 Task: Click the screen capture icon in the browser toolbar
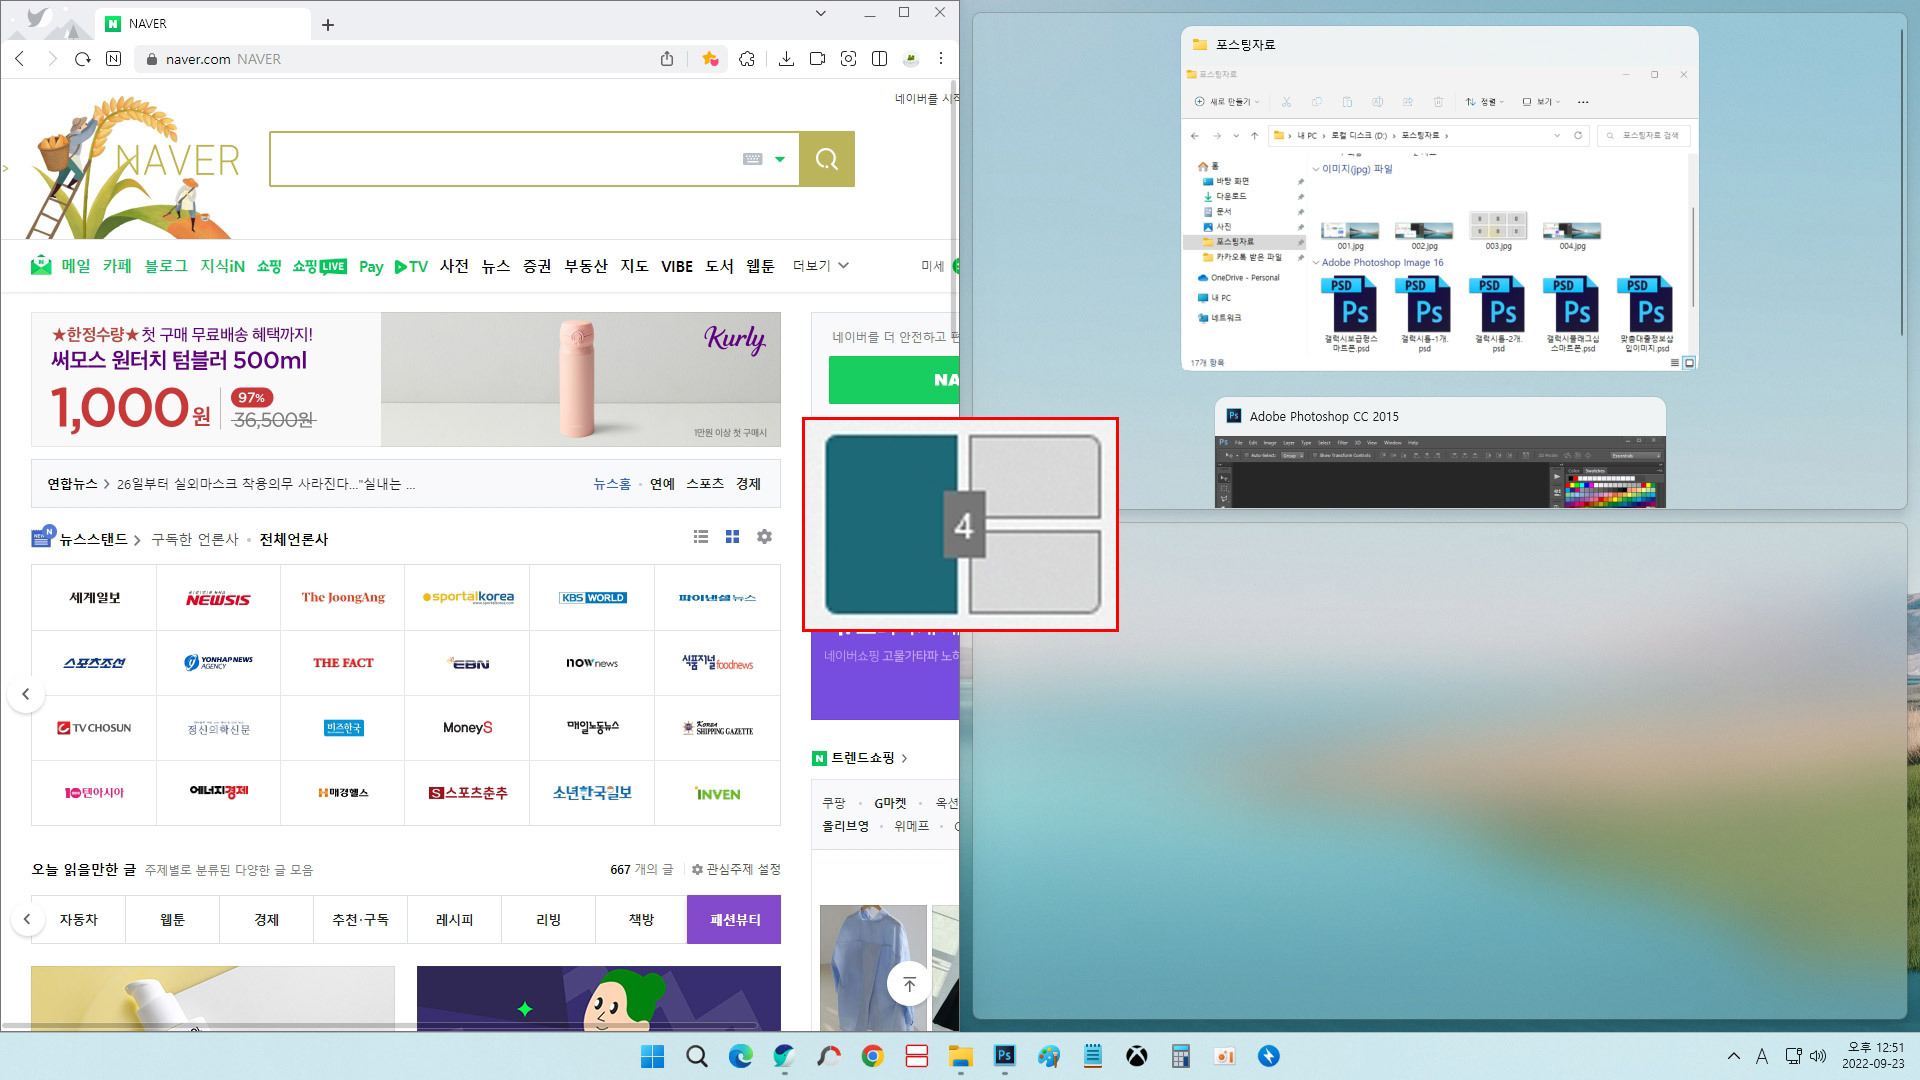pyautogui.click(x=849, y=58)
